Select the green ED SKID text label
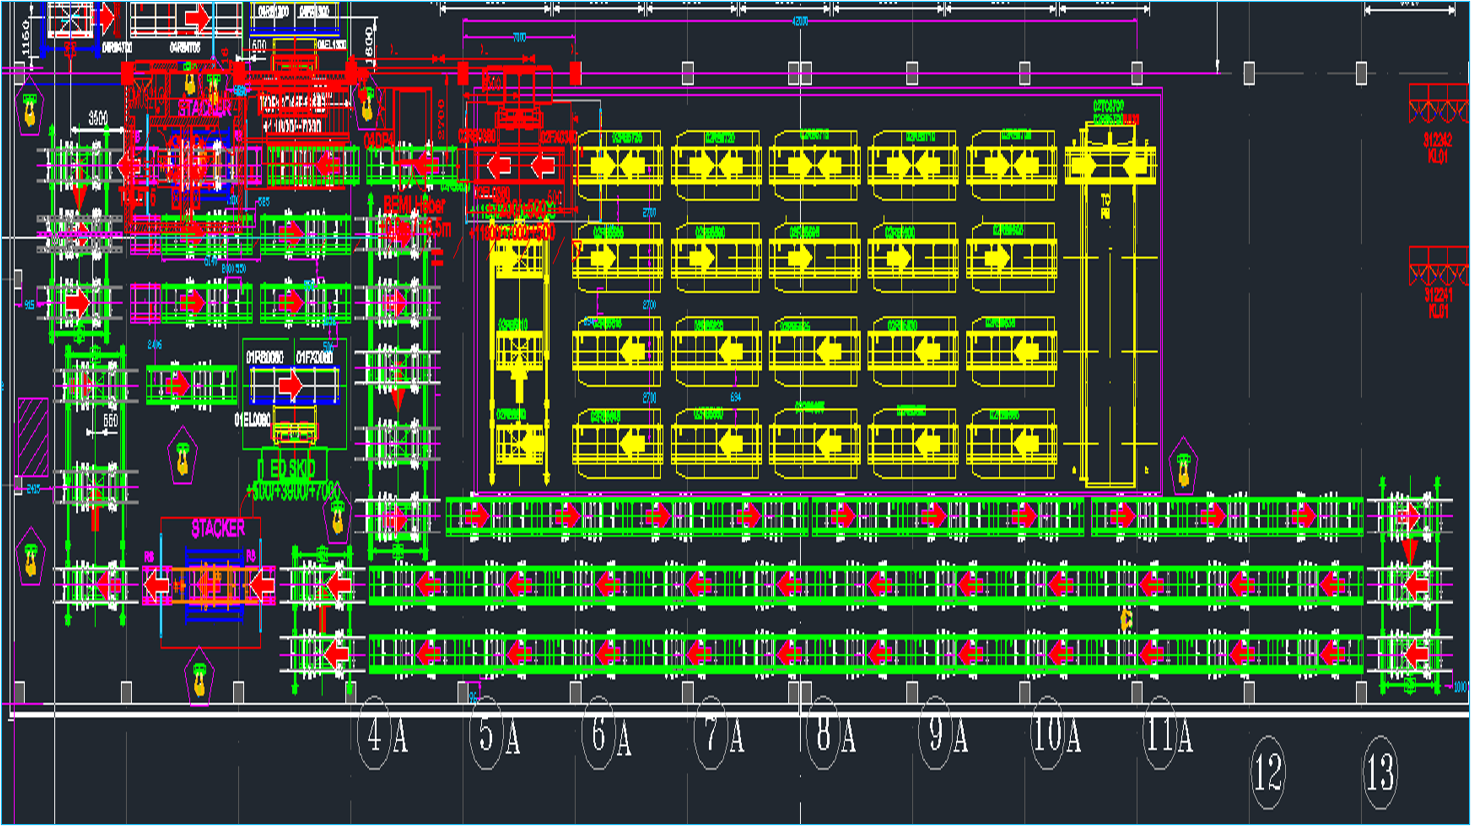Viewport: 1471px width, 826px height. click(292, 468)
